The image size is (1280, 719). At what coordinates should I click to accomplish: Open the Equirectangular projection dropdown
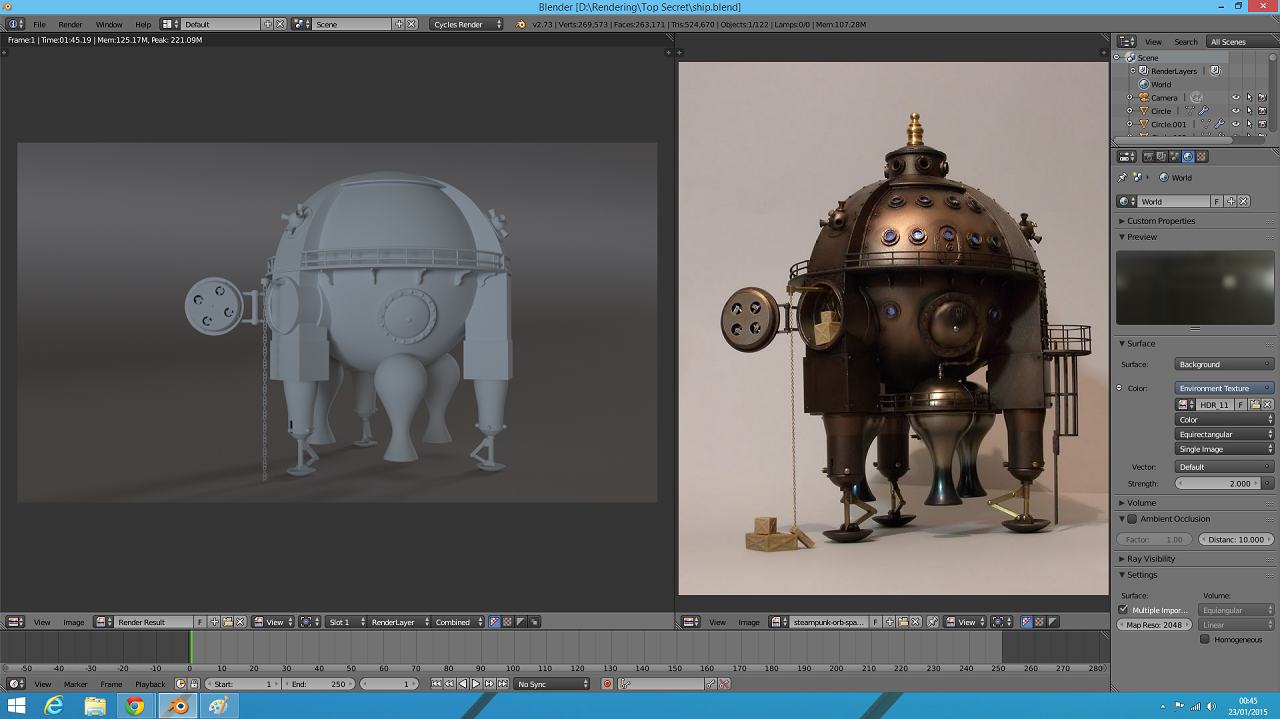(1224, 435)
